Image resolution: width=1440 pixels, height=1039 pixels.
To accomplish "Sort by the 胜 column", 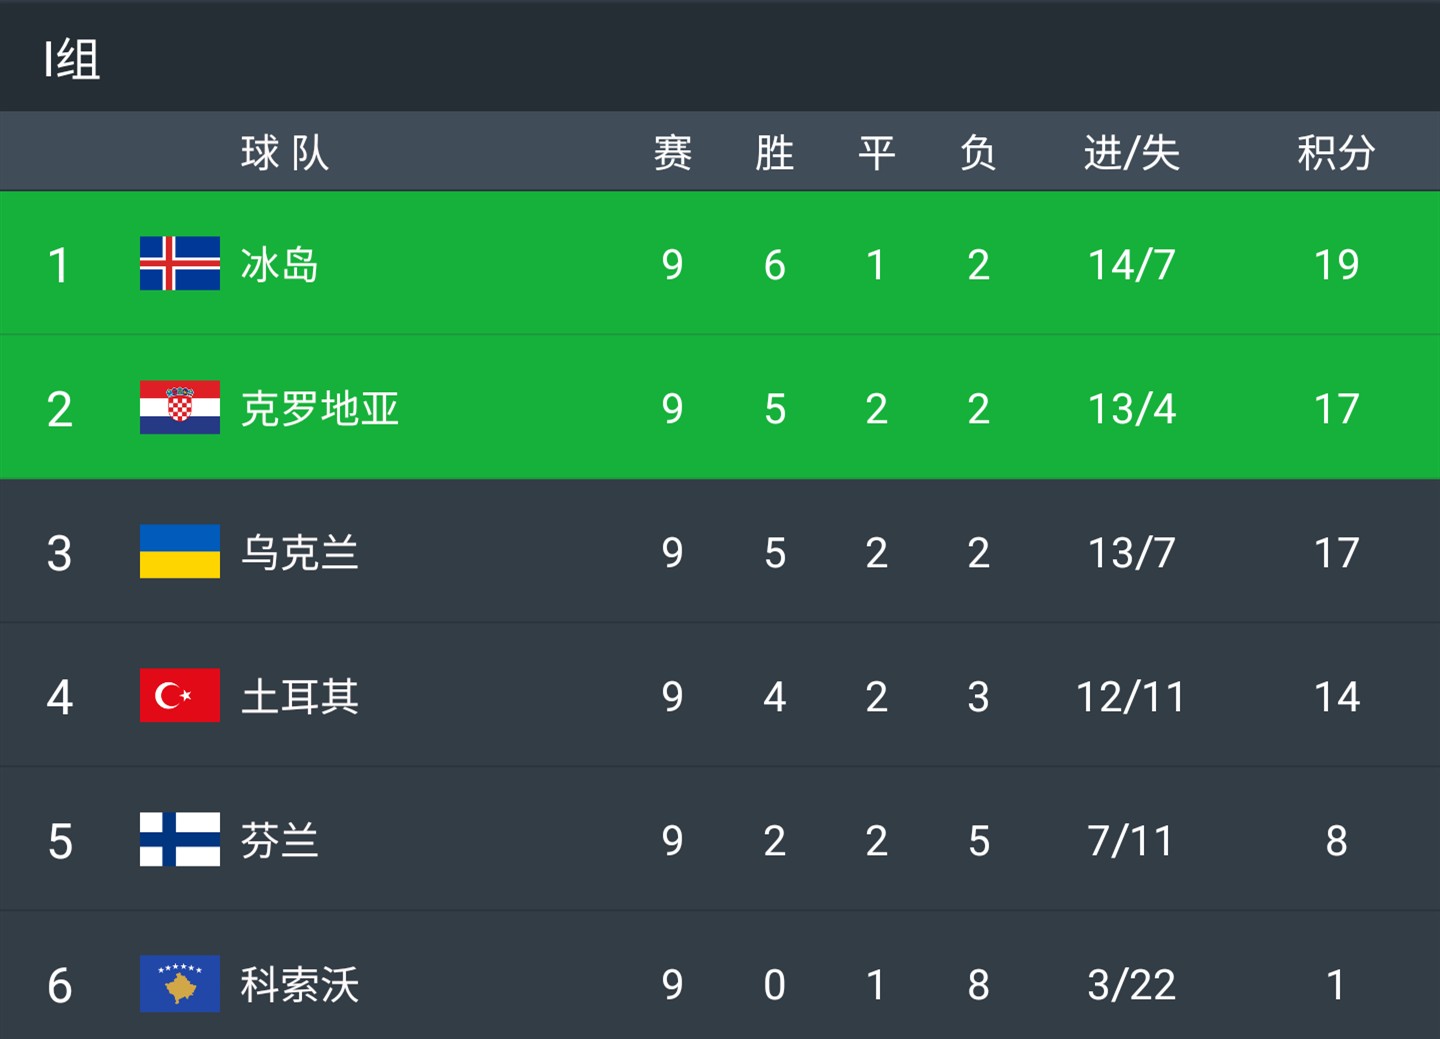I will coord(775,151).
